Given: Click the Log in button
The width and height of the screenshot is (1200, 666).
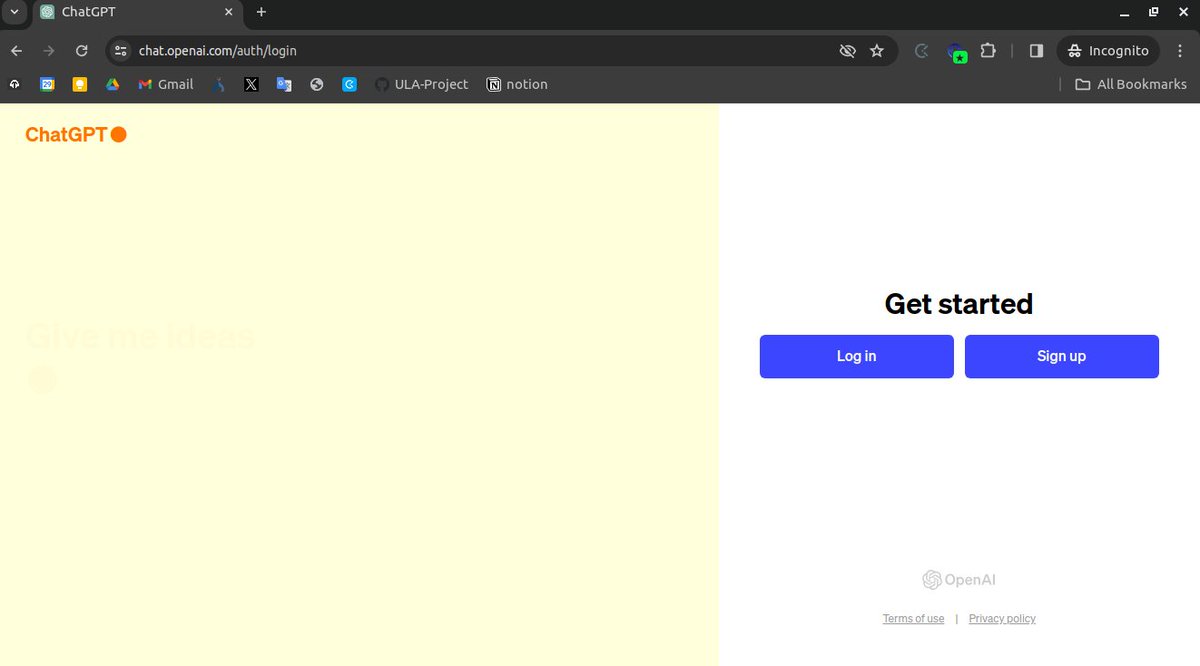Looking at the screenshot, I should click(x=857, y=356).
